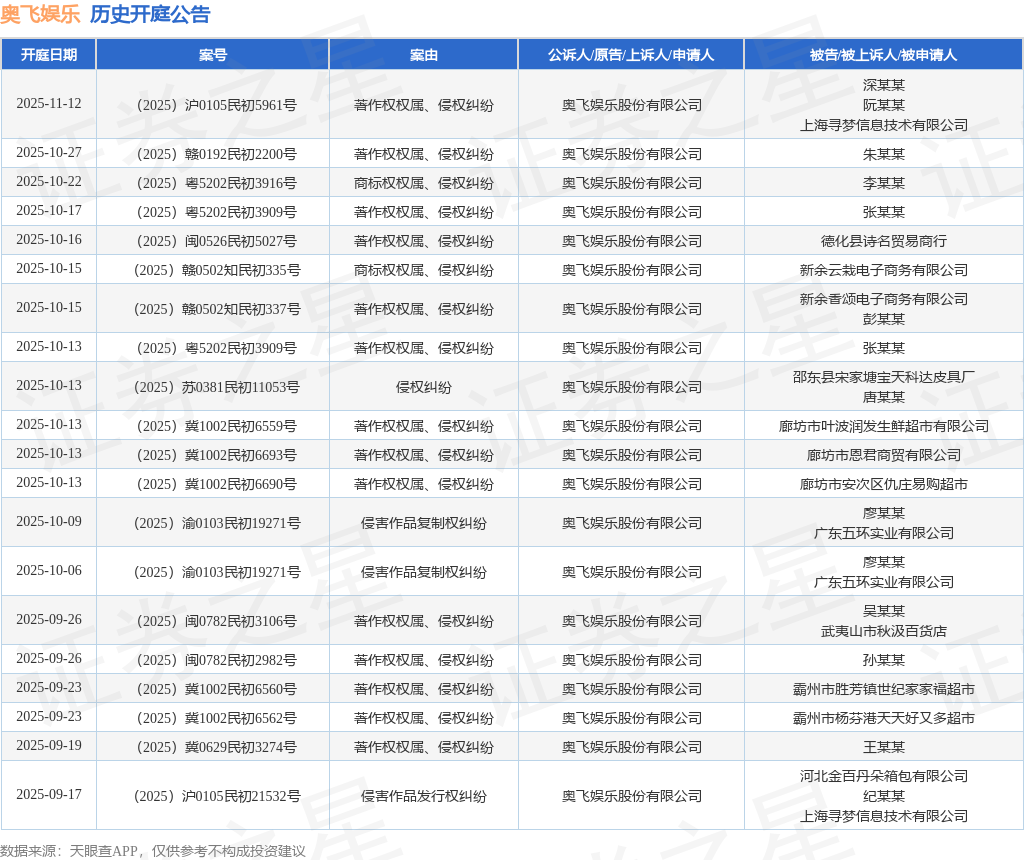Click defendant 彭某某
The width and height of the screenshot is (1024, 860).
tap(884, 319)
